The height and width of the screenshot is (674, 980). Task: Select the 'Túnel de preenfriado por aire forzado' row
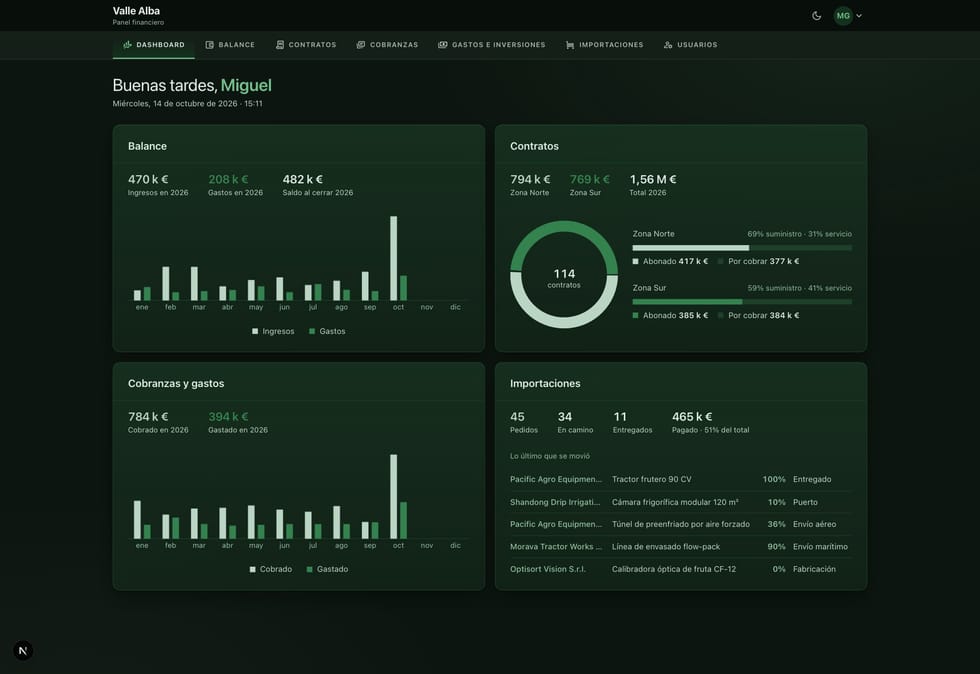pyautogui.click(x=681, y=525)
